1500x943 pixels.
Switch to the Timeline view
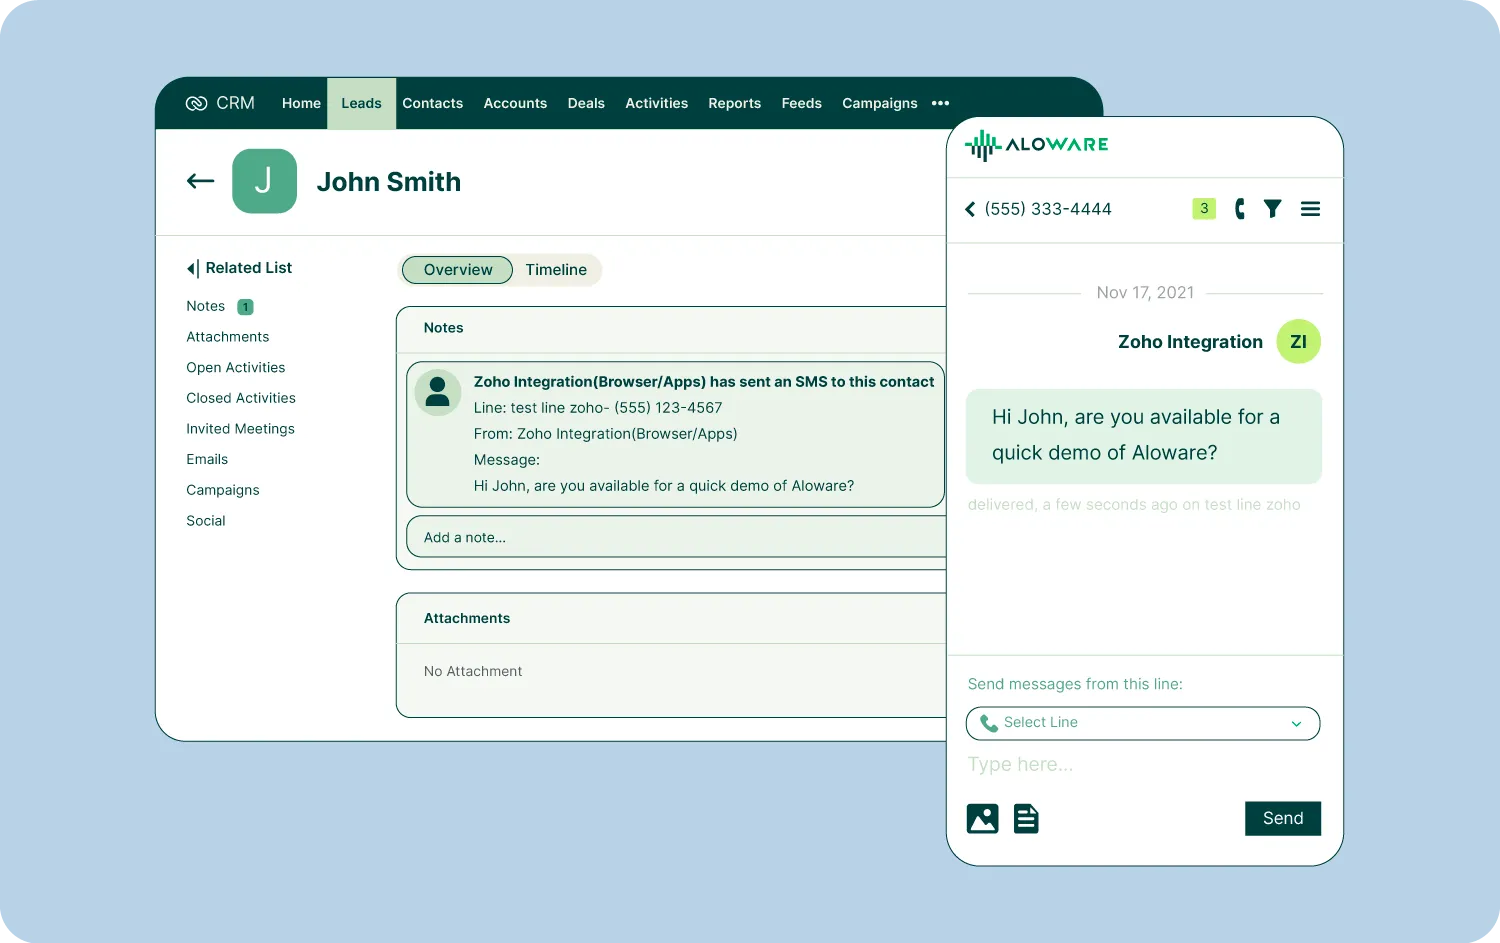[x=556, y=270]
